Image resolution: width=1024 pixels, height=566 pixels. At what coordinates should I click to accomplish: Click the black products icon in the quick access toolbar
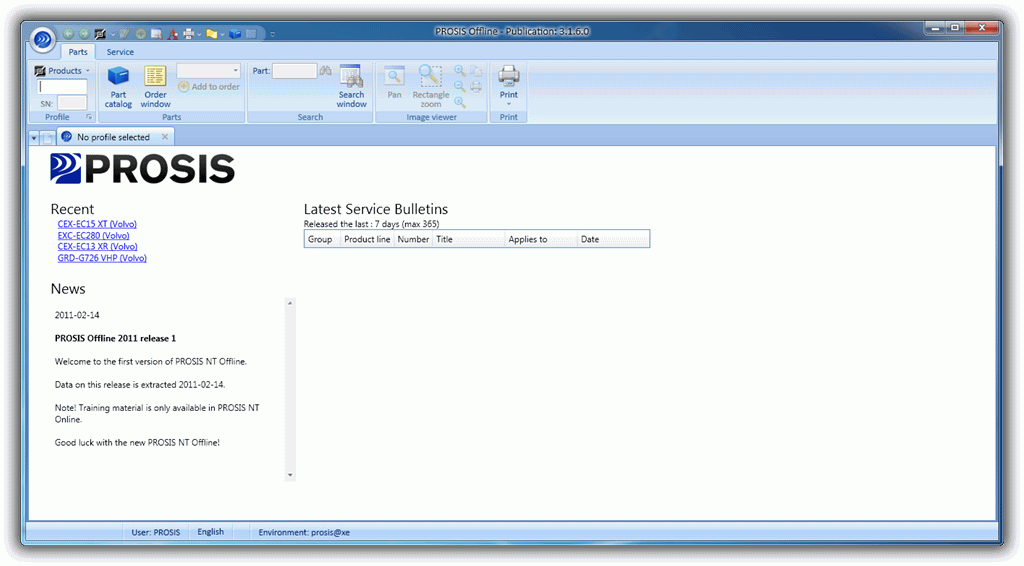click(100, 34)
